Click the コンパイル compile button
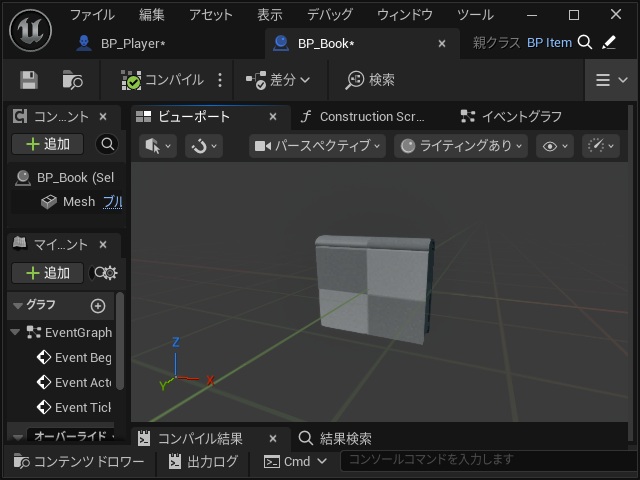Screen dimensions: 640x480 [x=162, y=80]
